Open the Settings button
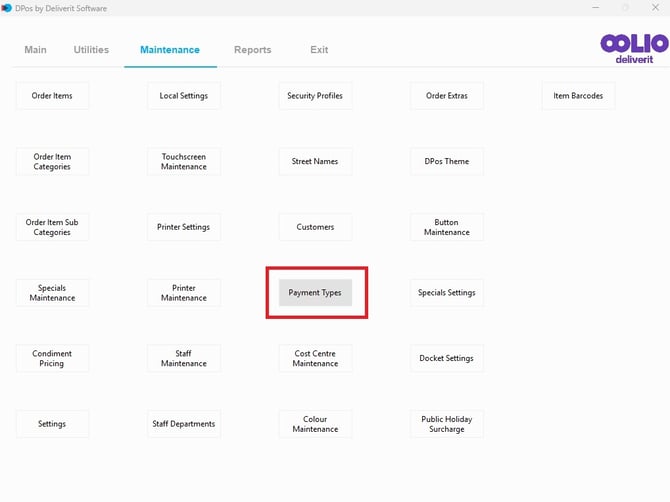The image size is (670, 502). pos(52,424)
